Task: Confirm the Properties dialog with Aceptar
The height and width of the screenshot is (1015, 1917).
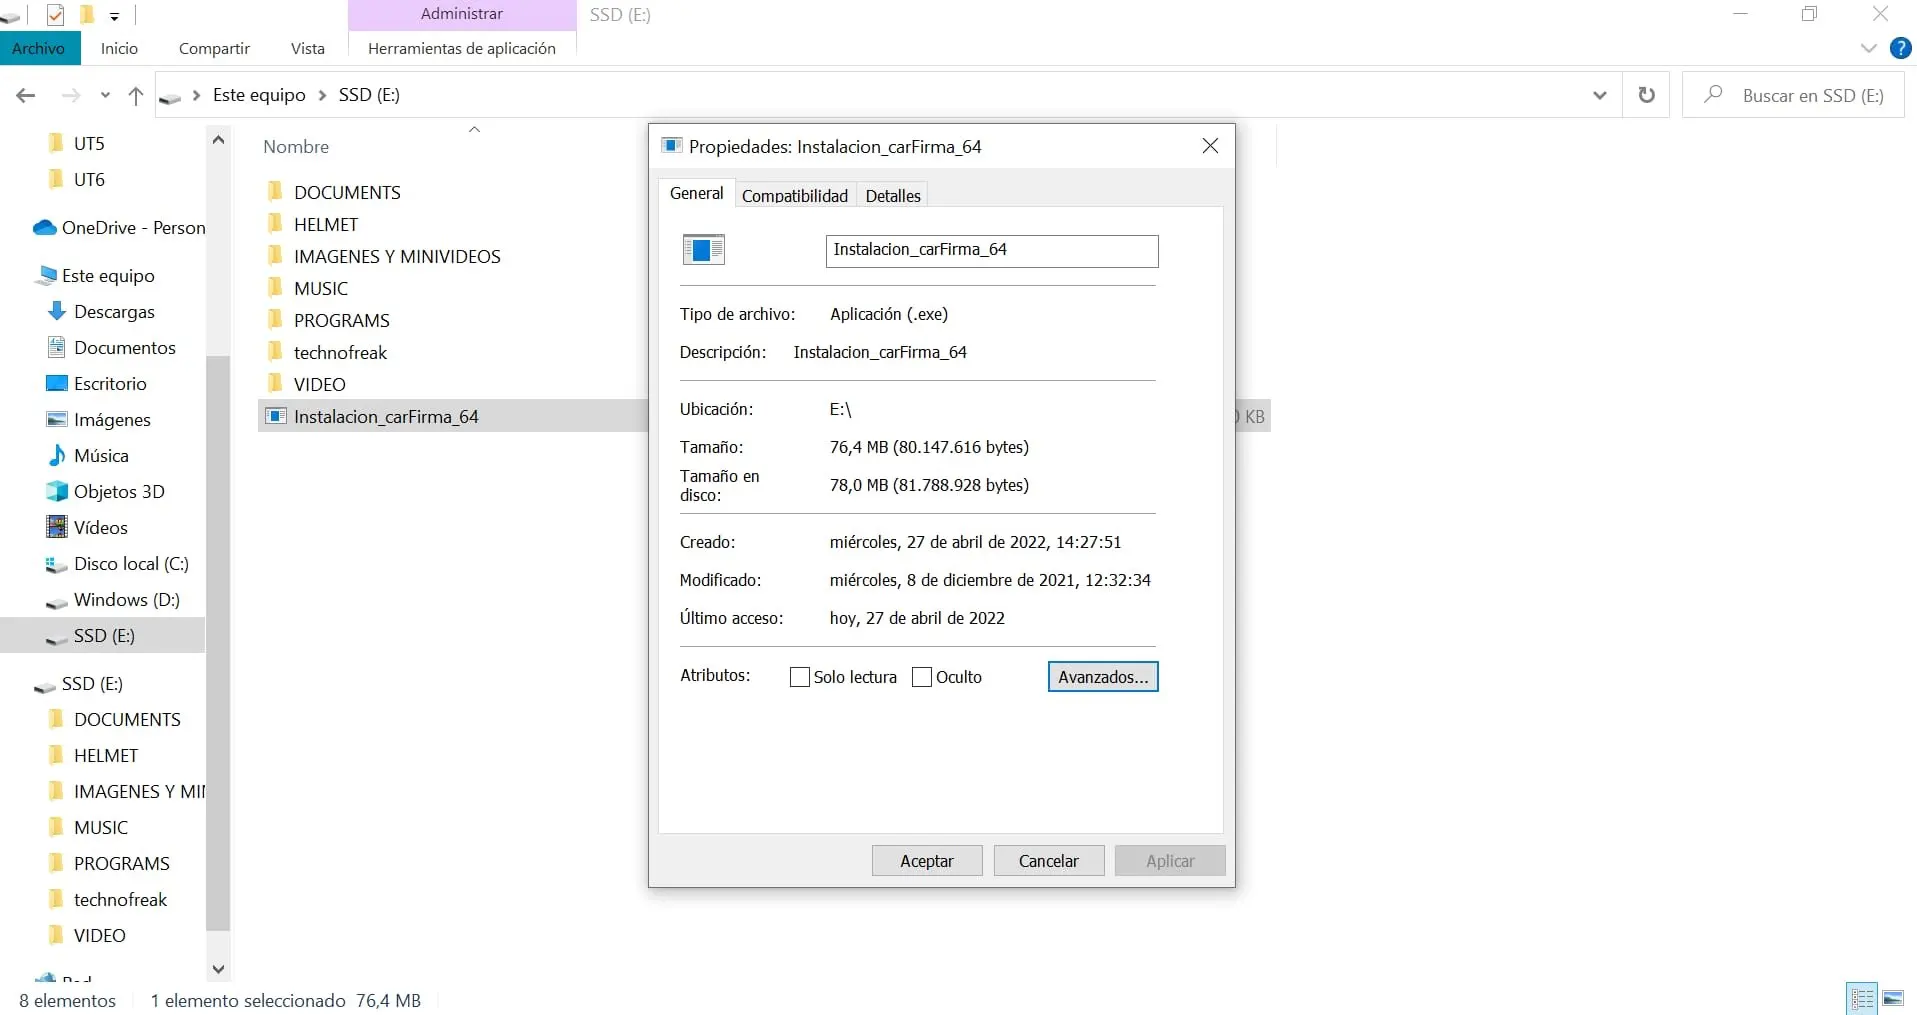Action: coord(927,861)
